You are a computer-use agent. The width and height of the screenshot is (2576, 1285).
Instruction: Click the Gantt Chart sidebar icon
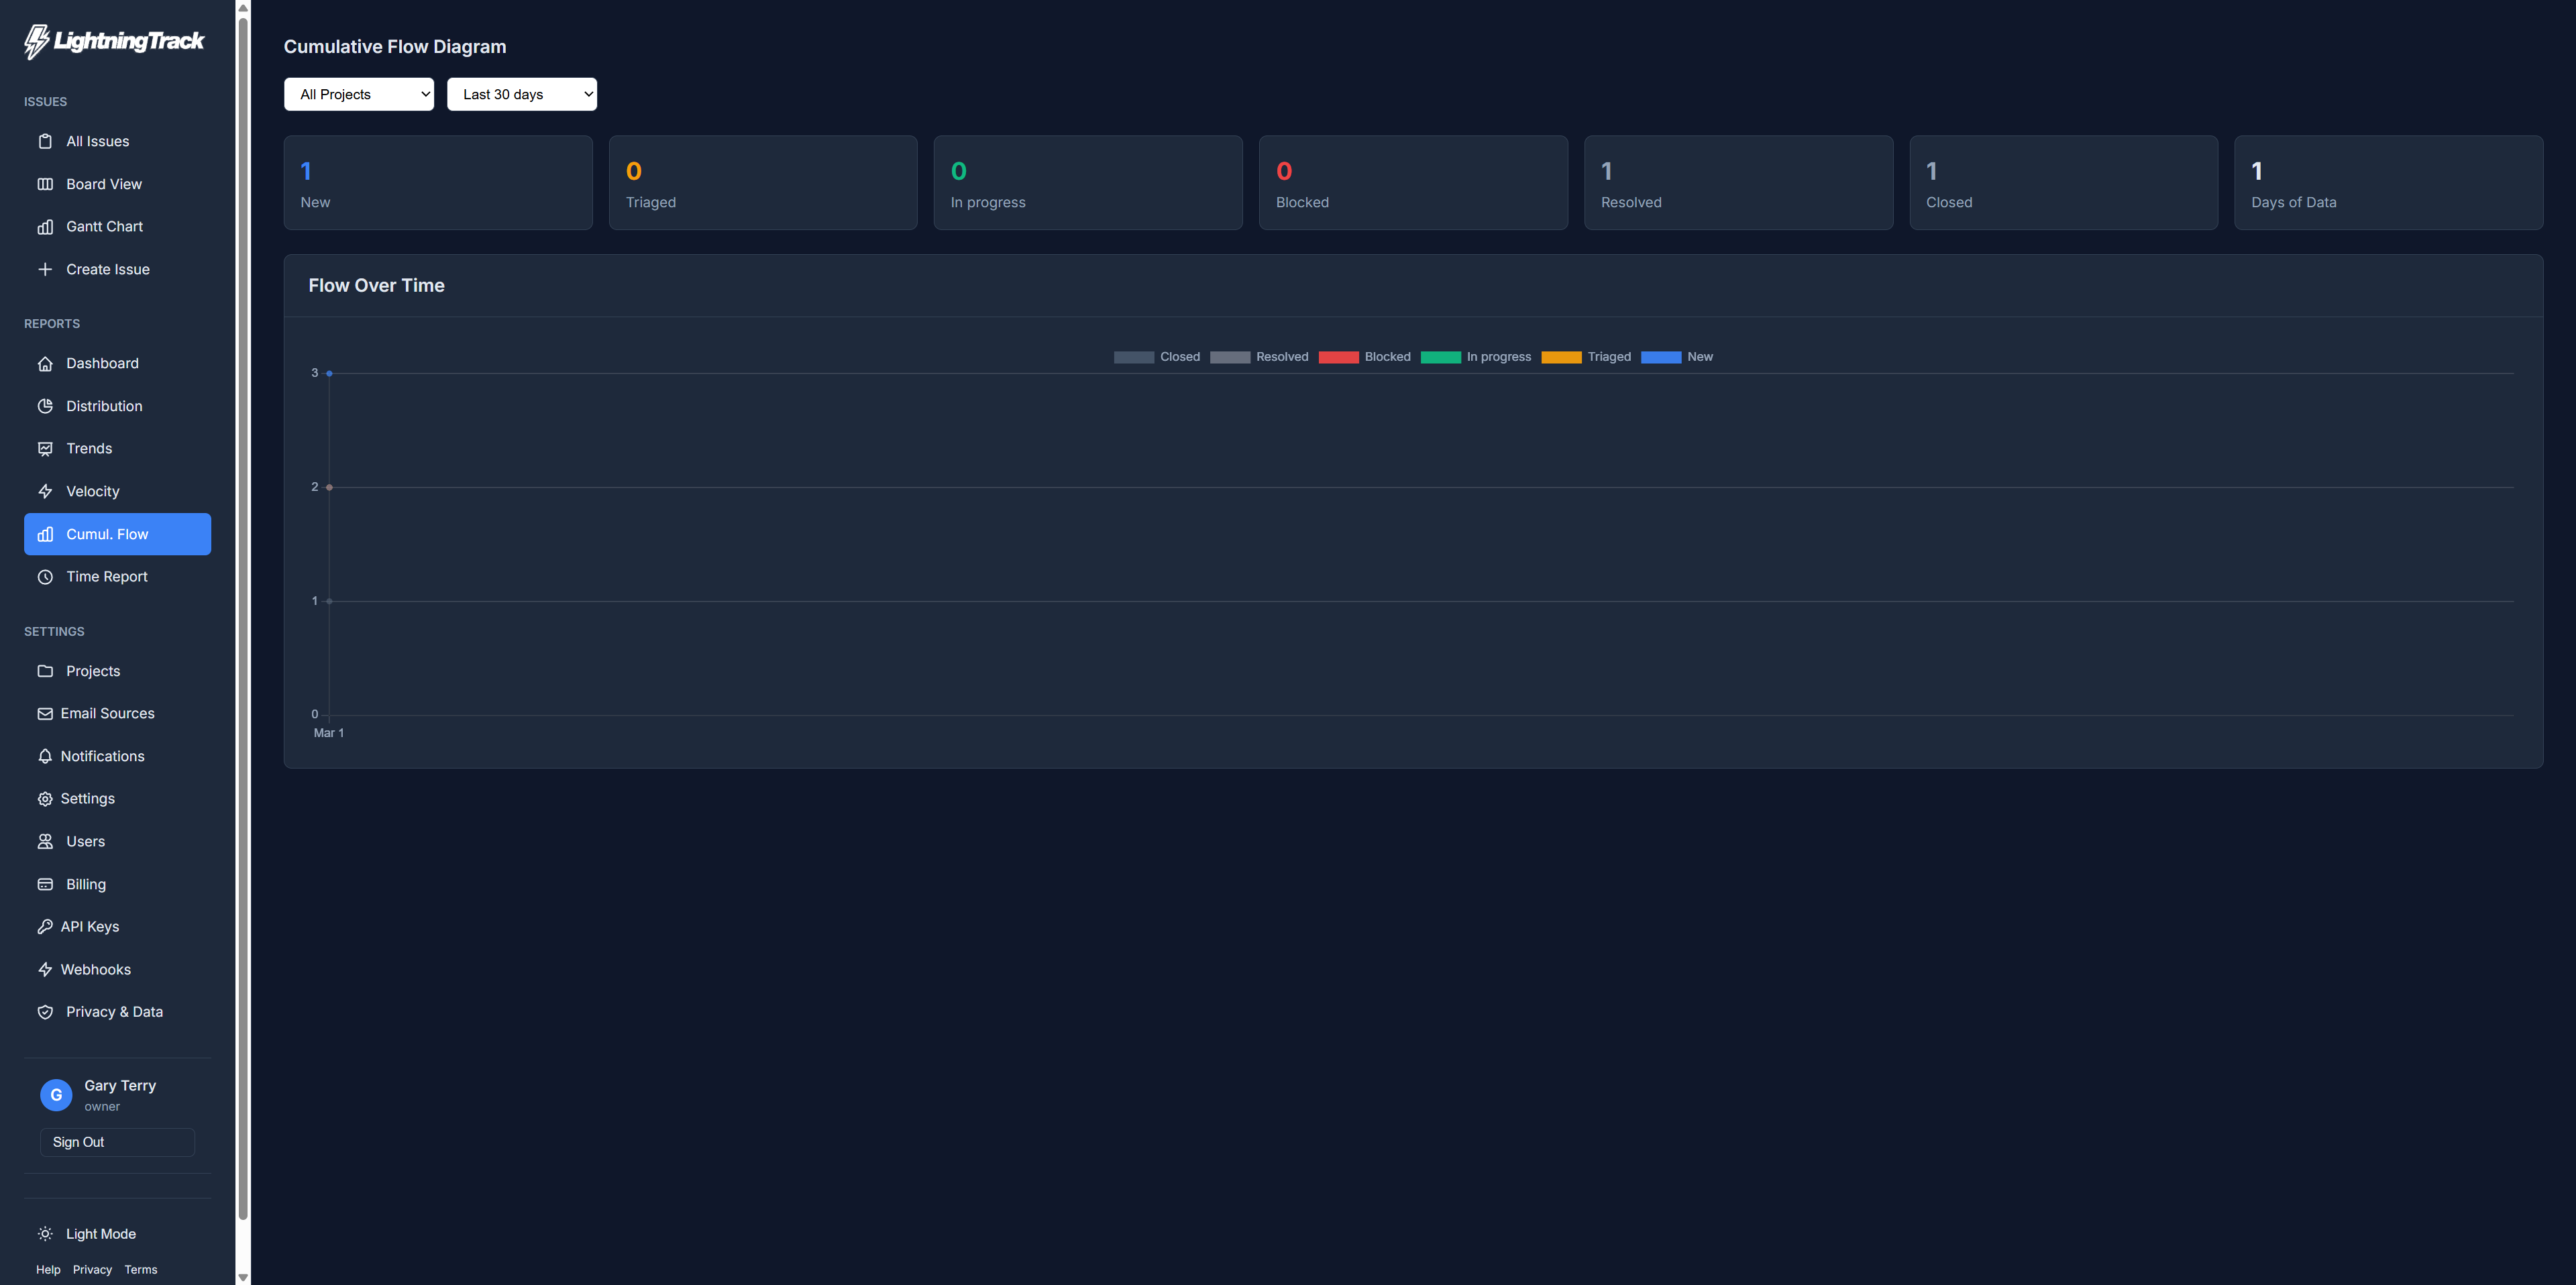pyautogui.click(x=45, y=227)
